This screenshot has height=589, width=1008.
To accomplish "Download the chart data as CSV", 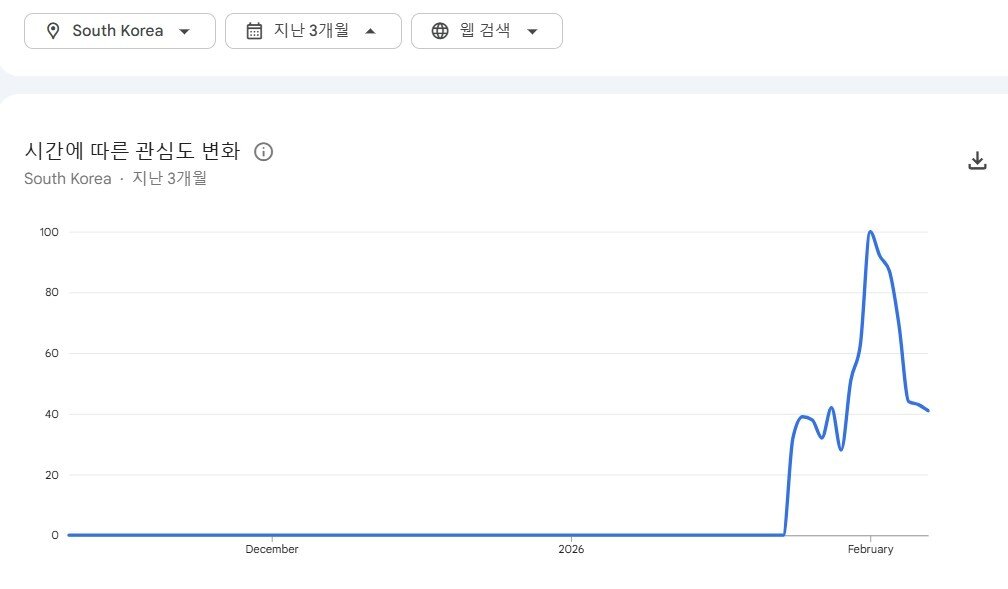I will pos(977,161).
